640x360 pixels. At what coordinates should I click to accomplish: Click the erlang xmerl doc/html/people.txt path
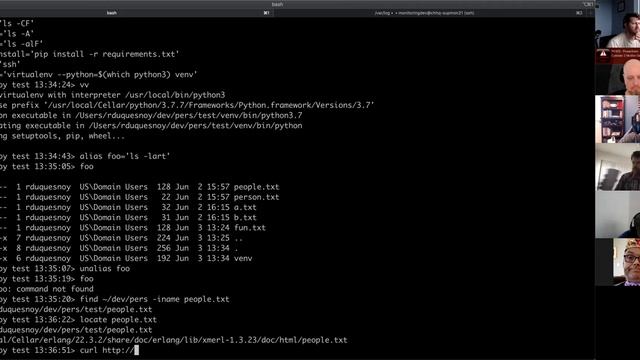[x=173, y=340]
